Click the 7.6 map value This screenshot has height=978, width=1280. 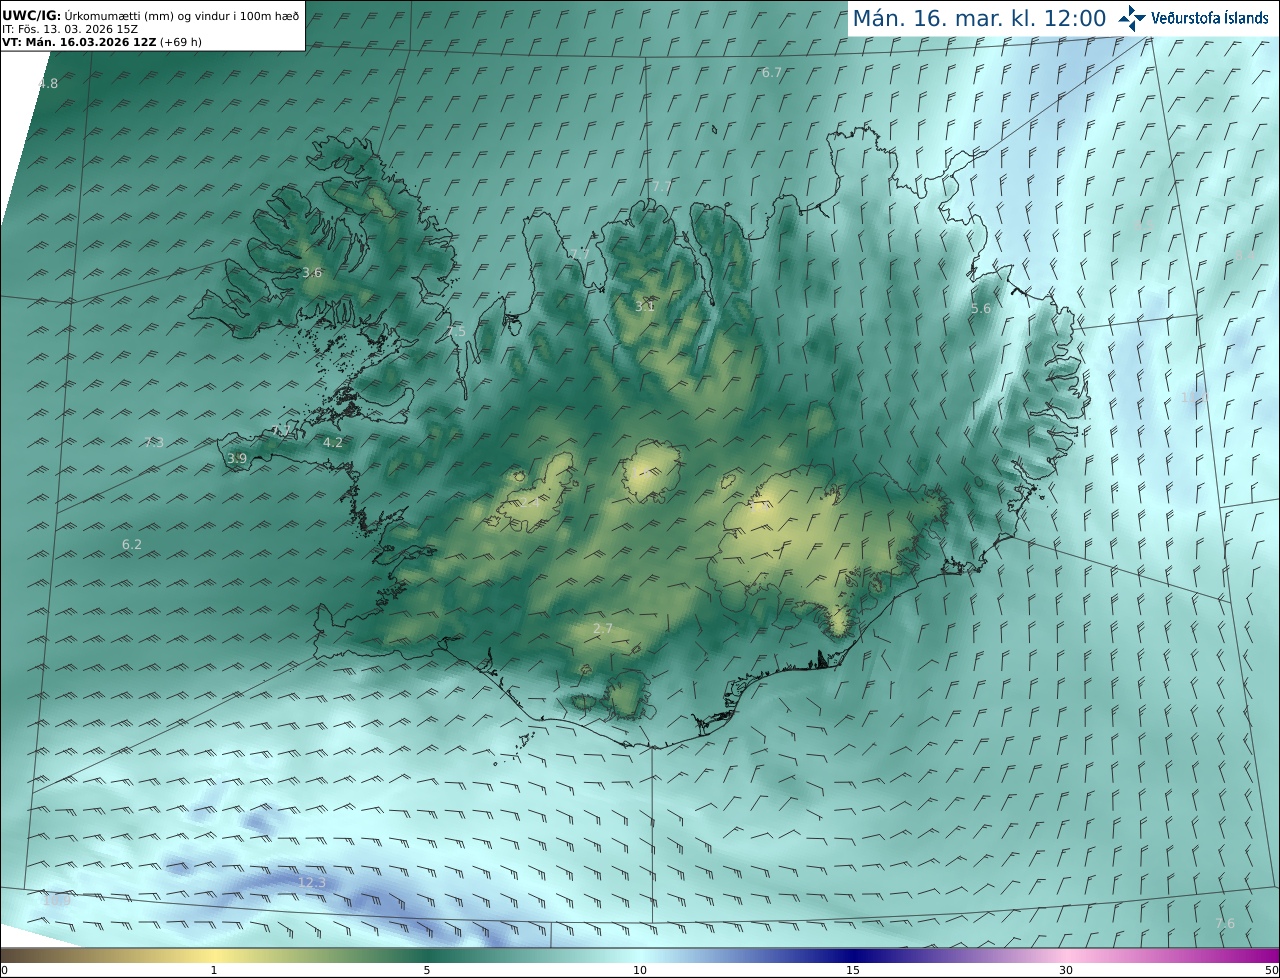coord(1225,923)
